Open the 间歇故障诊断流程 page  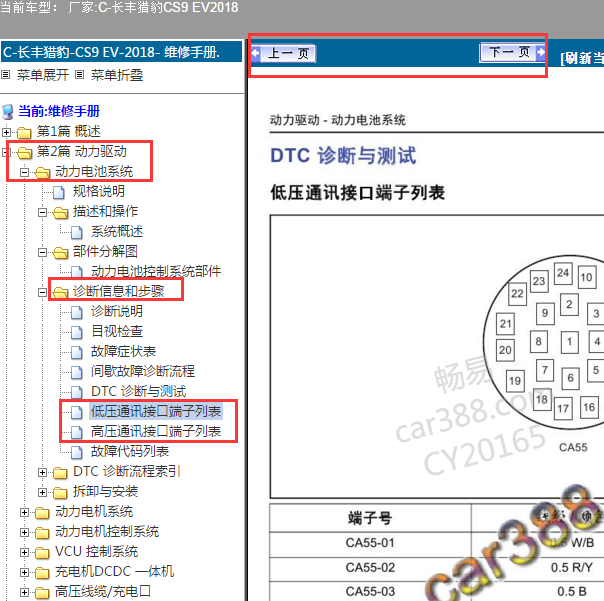pos(143,371)
